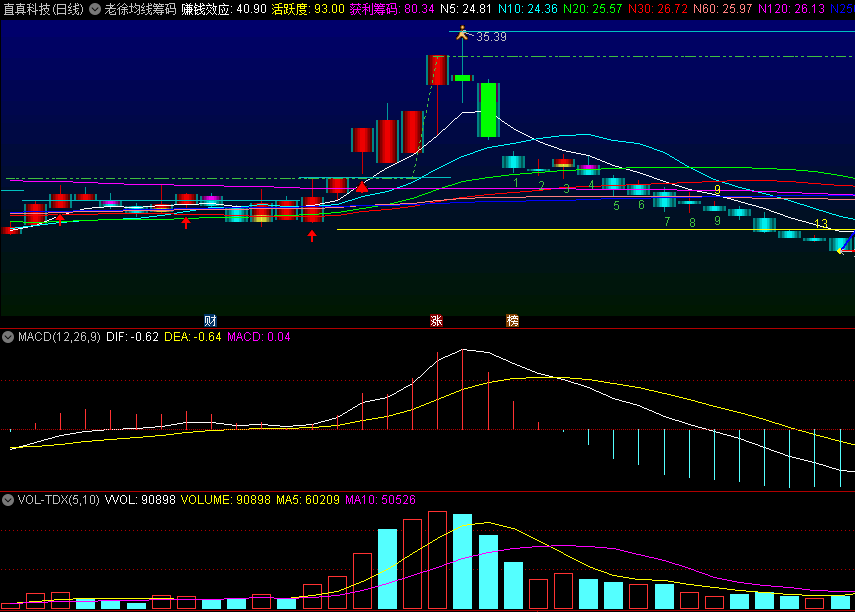The height and width of the screenshot is (612, 855).
Task: Select the tallest hollow red volume bar
Action: pyautogui.click(x=437, y=560)
